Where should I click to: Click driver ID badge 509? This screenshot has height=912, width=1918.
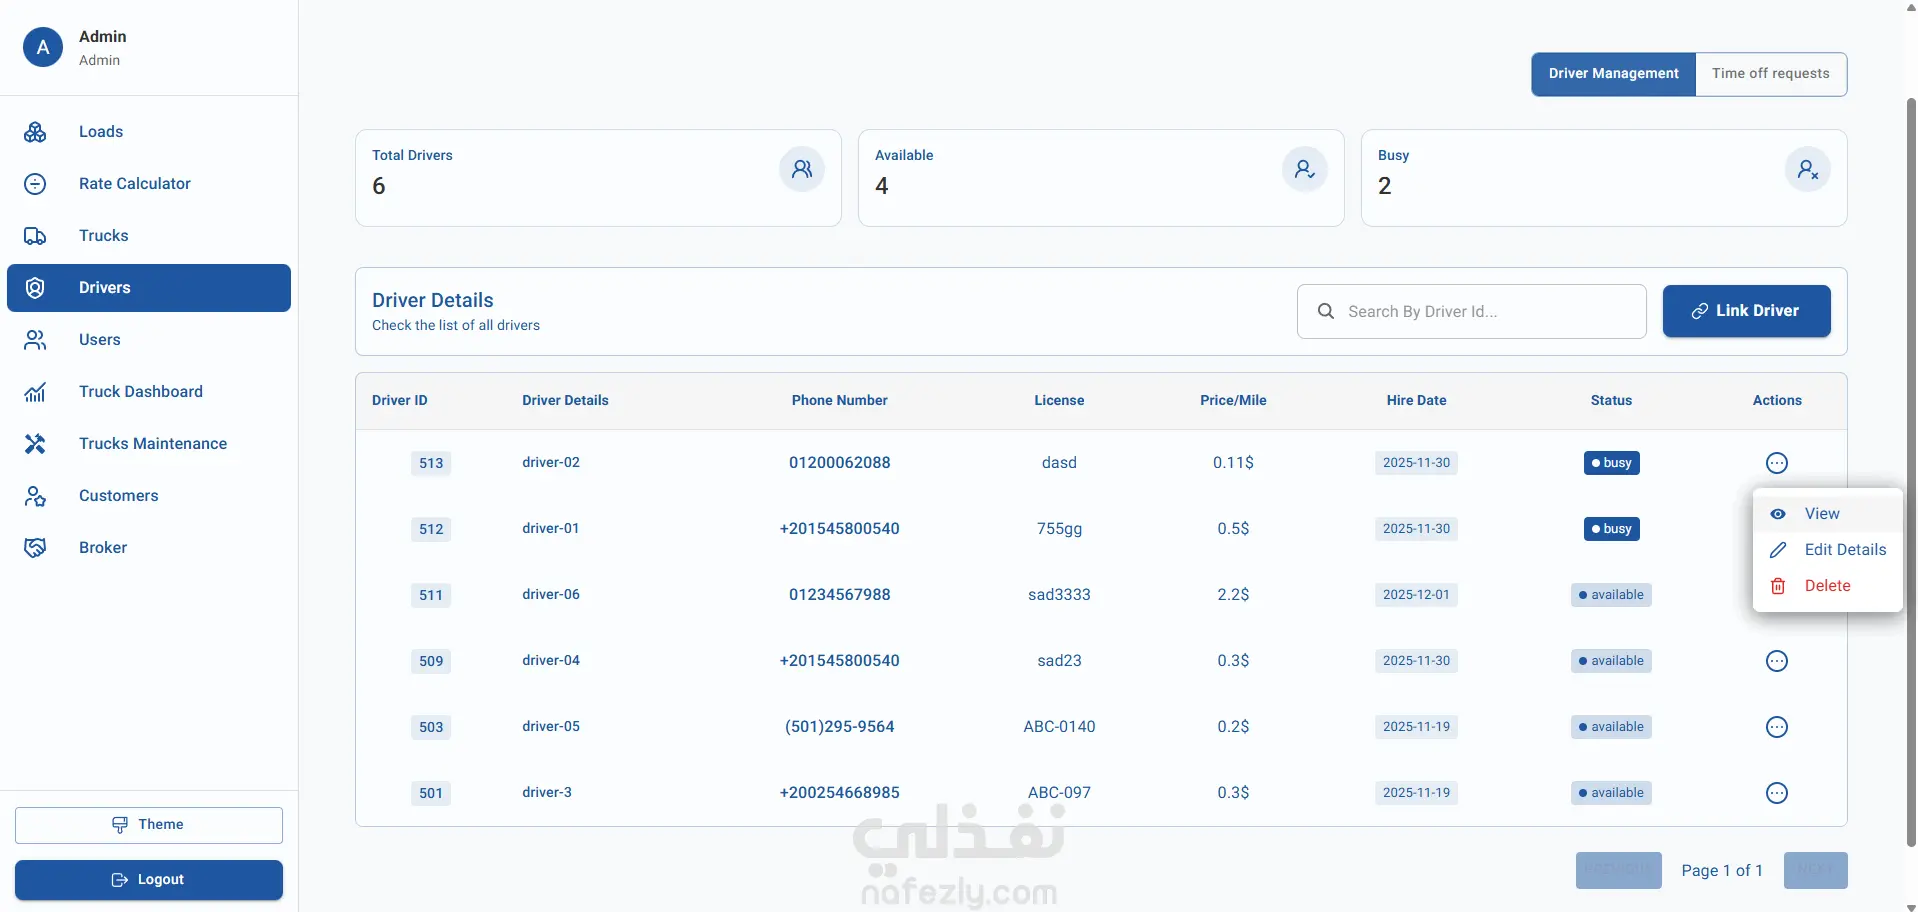pyautogui.click(x=431, y=661)
